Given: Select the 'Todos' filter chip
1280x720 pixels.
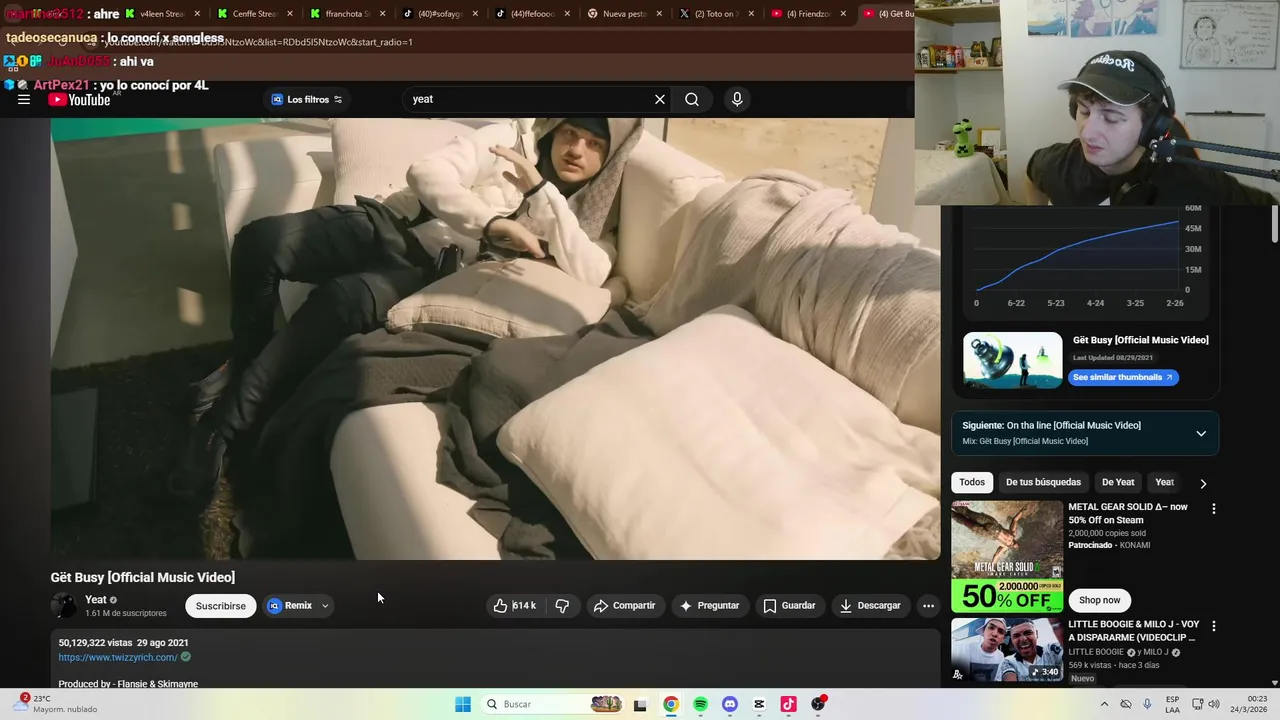Looking at the screenshot, I should (x=972, y=482).
